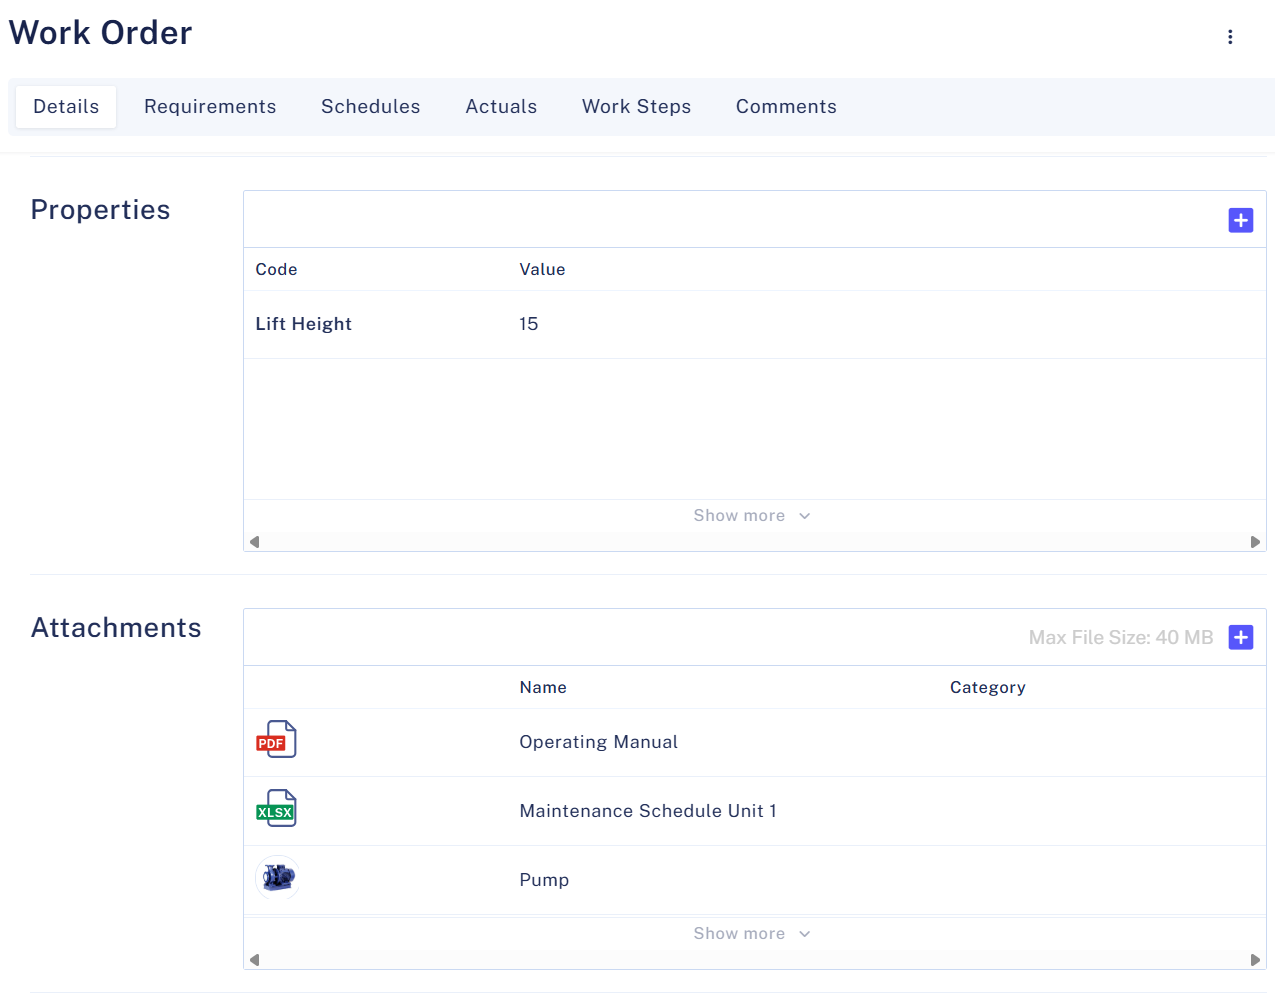Add a new property with plus icon
The image size is (1275, 1002).
click(x=1240, y=220)
